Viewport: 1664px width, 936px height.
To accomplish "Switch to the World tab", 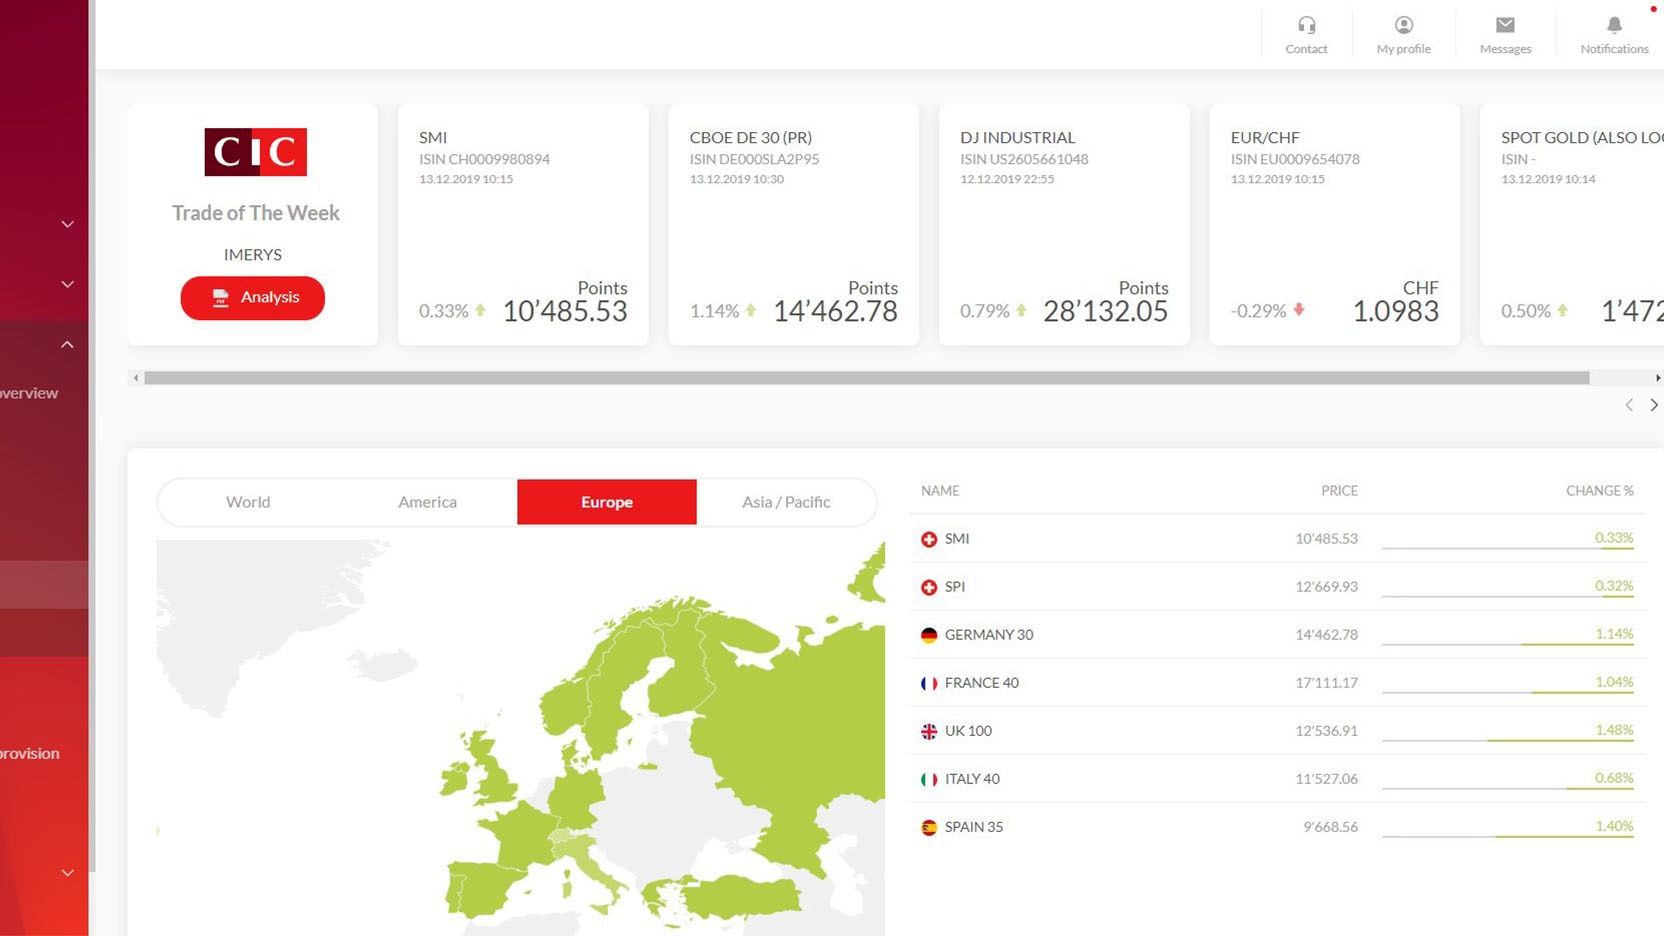I will tap(248, 502).
